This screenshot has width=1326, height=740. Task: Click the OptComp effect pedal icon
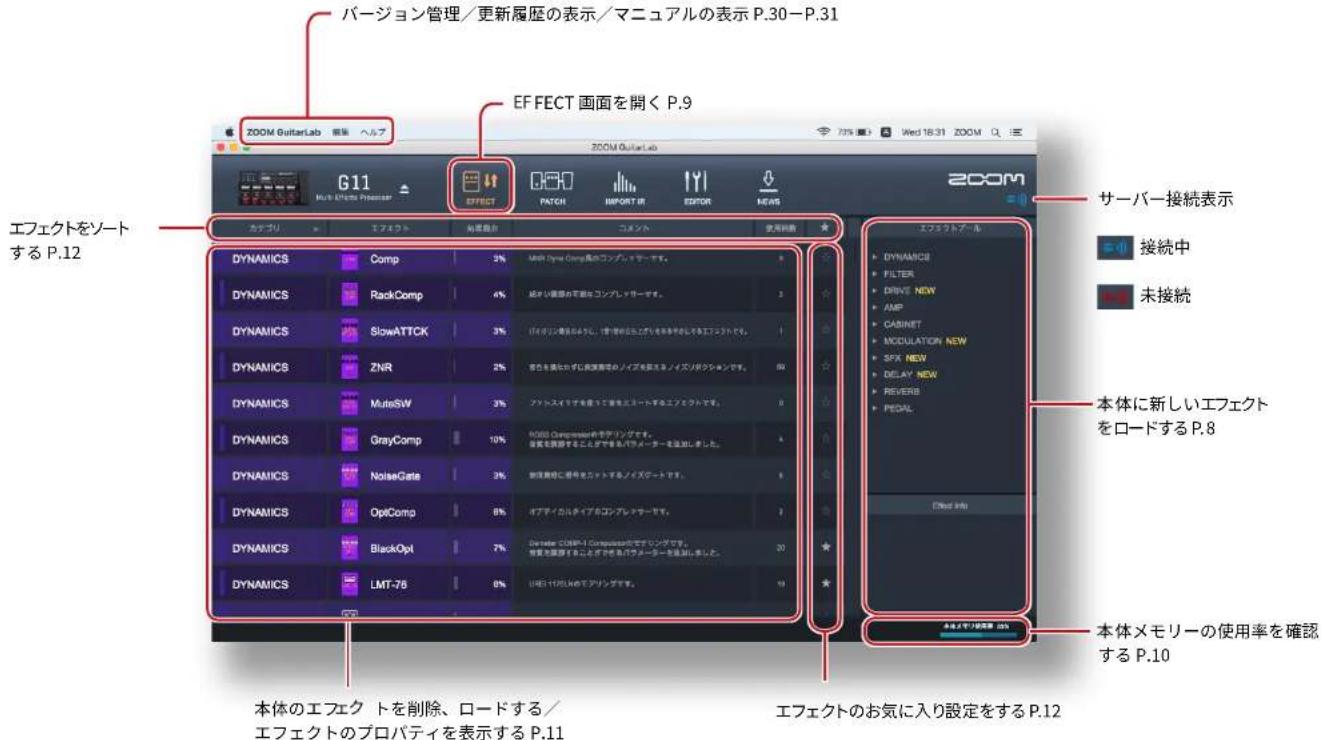[349, 512]
